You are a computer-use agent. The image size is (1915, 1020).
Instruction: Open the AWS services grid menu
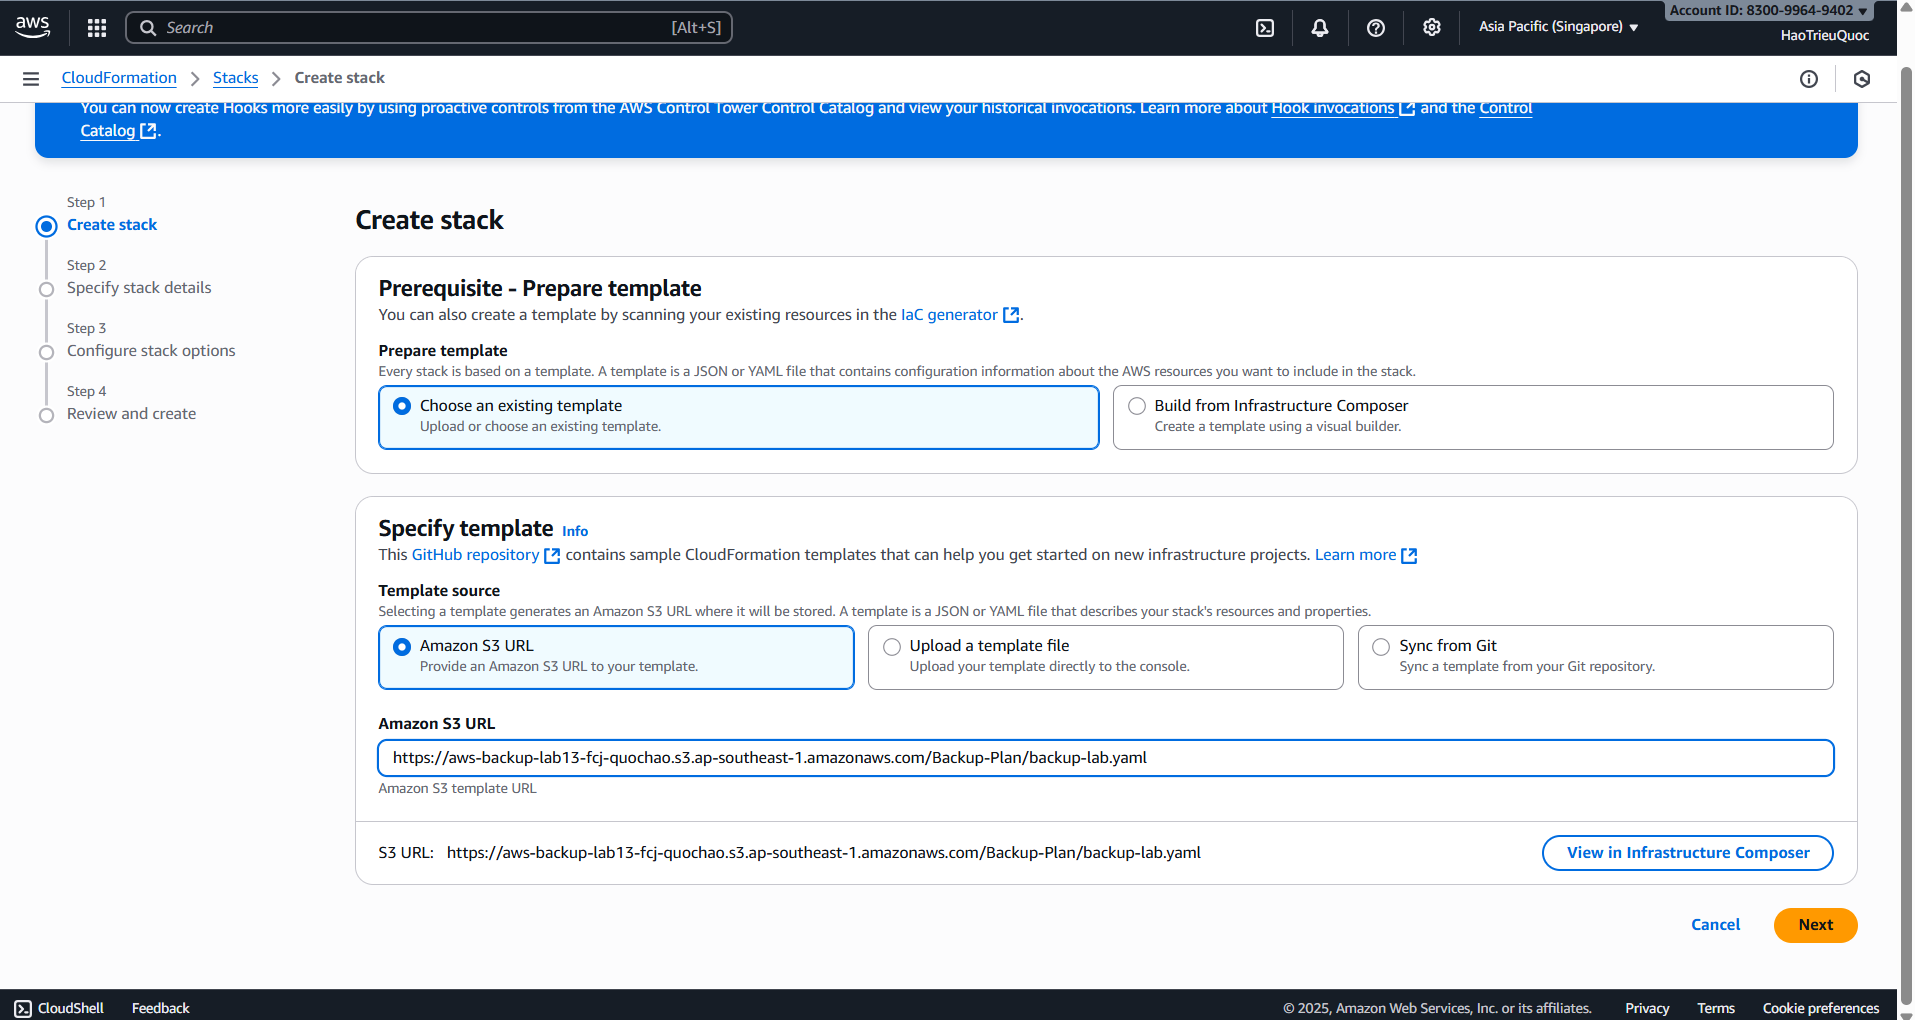(x=97, y=28)
